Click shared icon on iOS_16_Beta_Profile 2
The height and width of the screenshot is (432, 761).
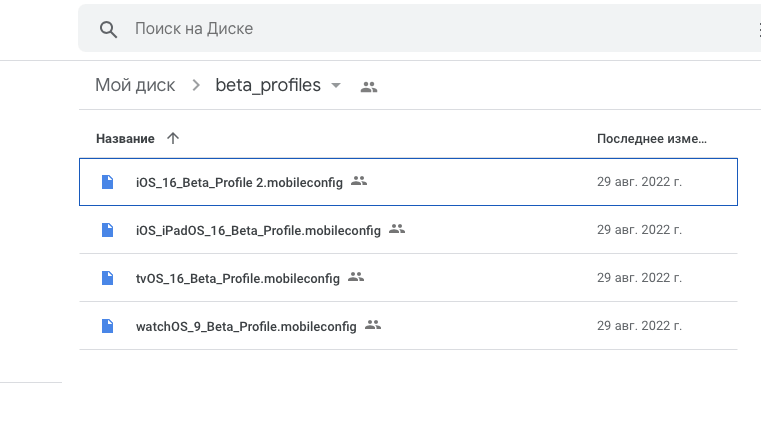coord(360,181)
